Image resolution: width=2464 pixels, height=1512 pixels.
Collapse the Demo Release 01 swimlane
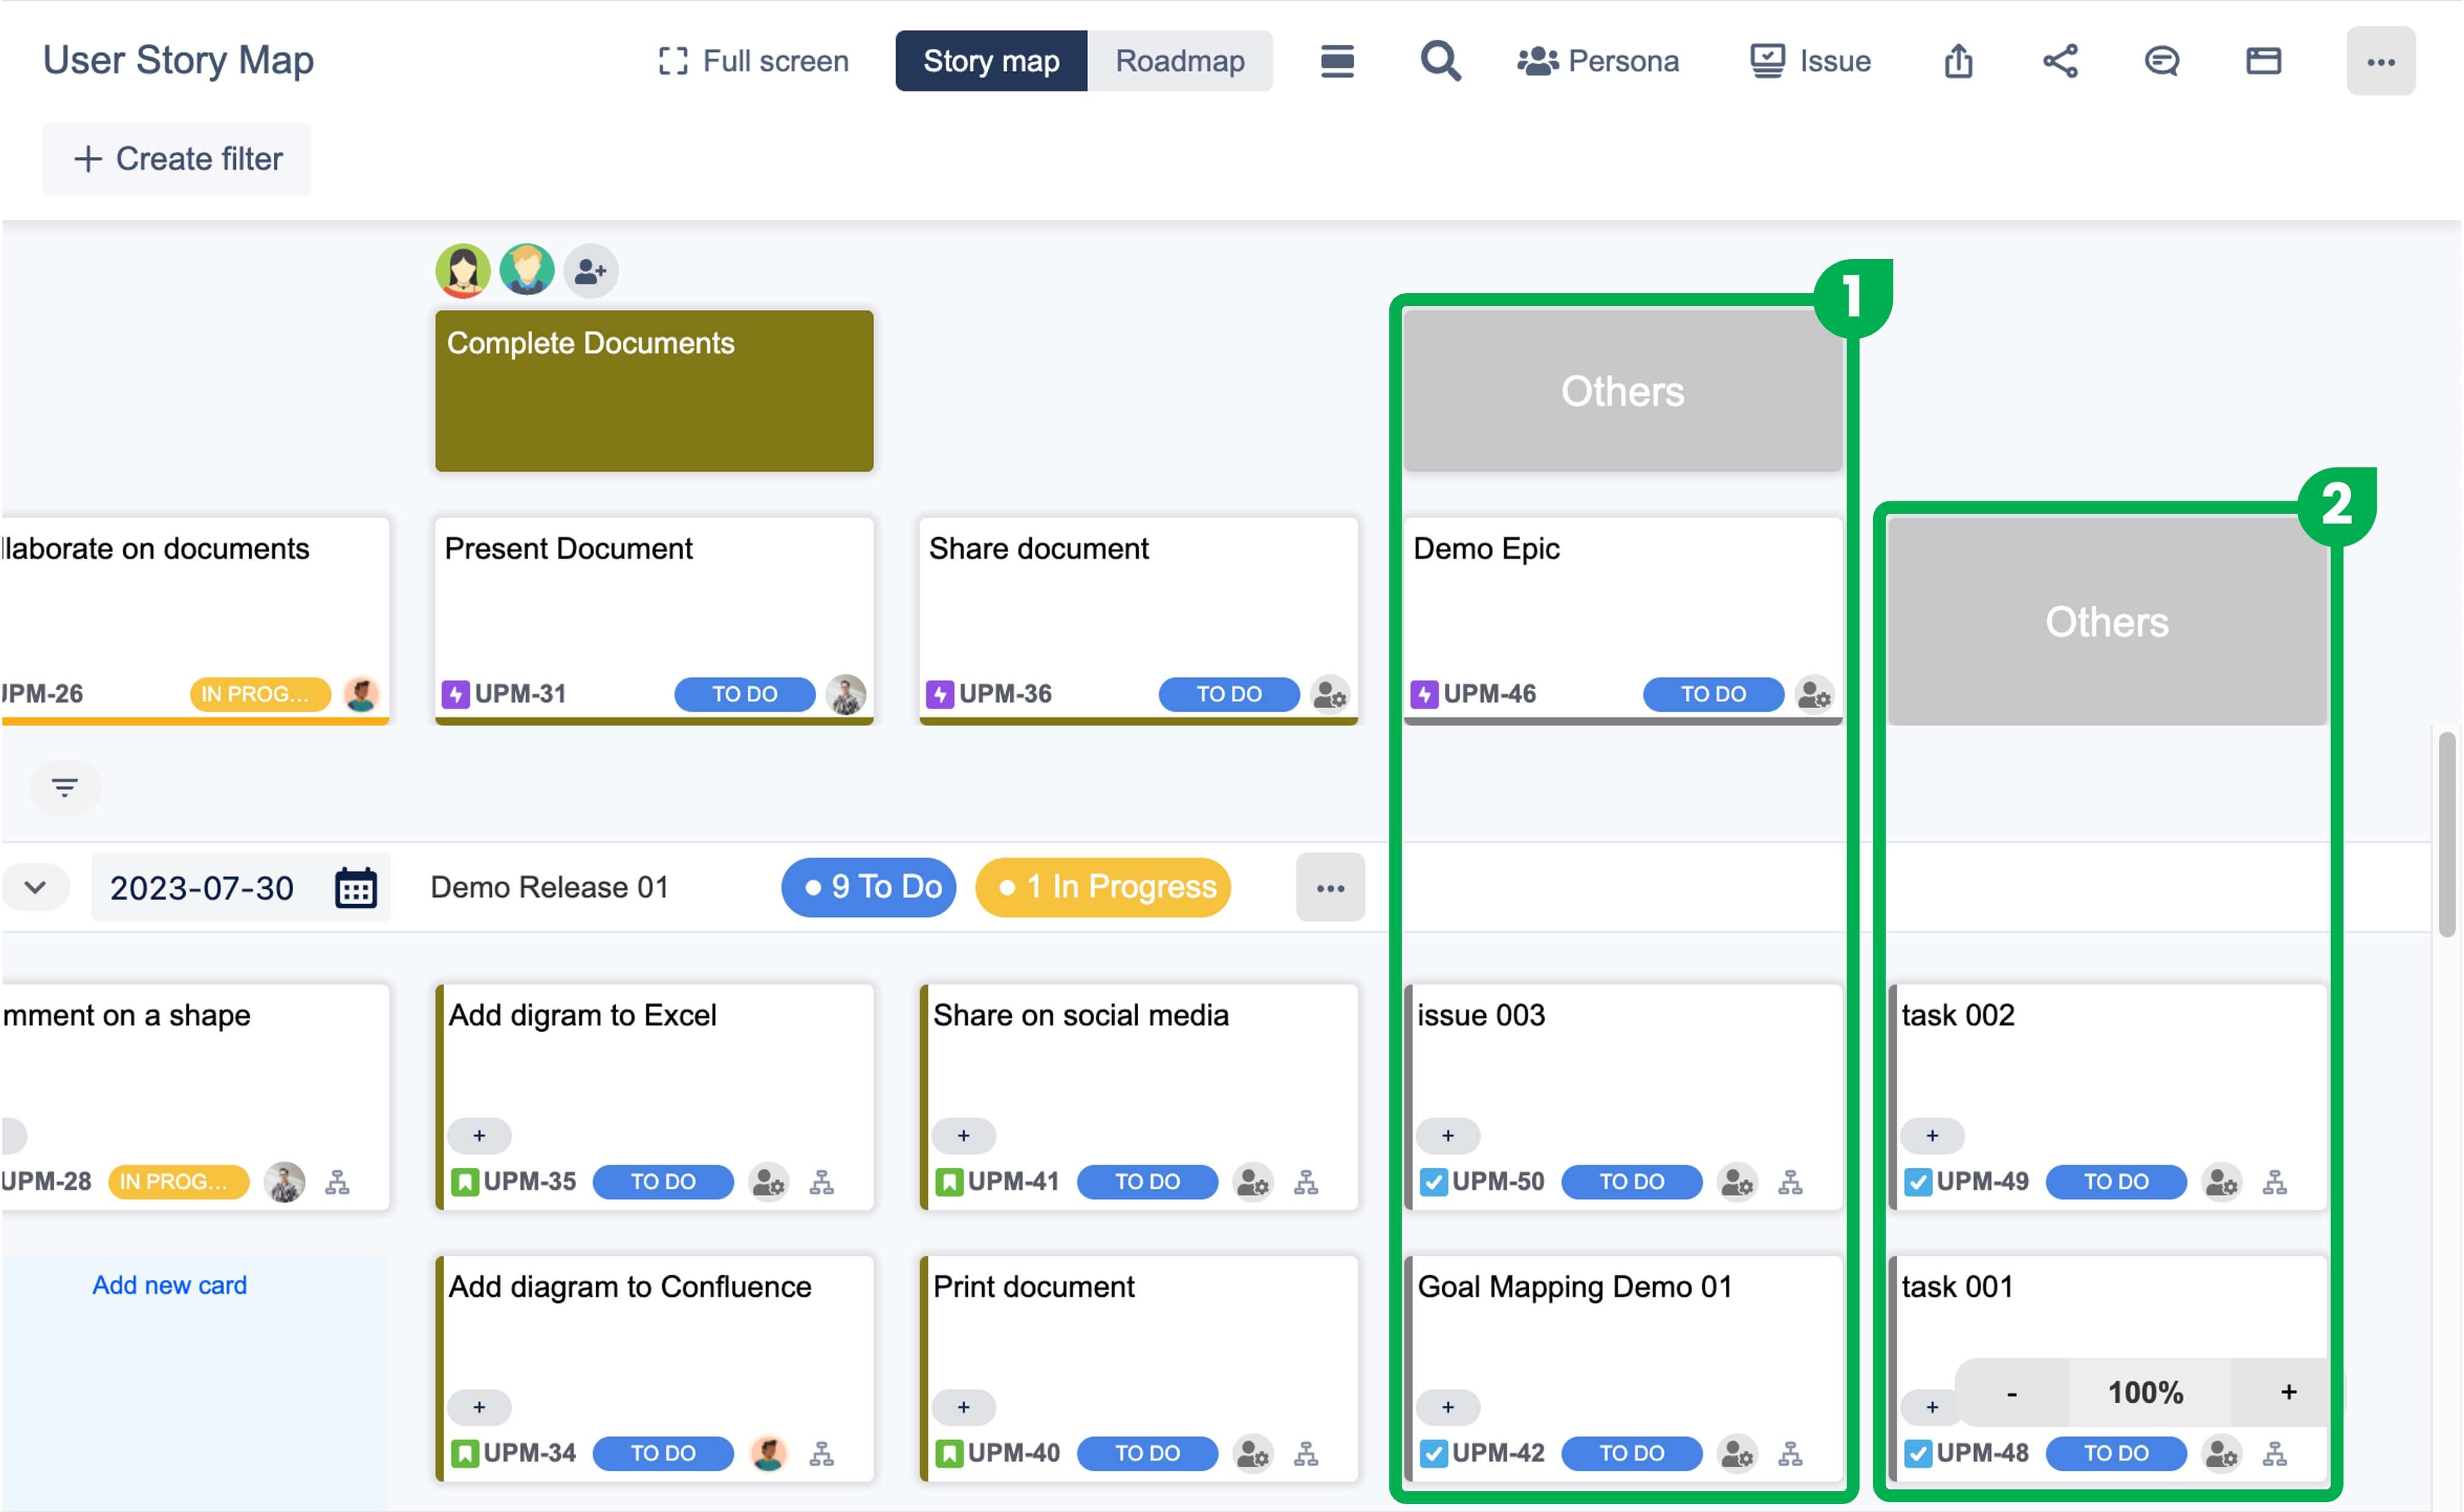click(x=36, y=888)
